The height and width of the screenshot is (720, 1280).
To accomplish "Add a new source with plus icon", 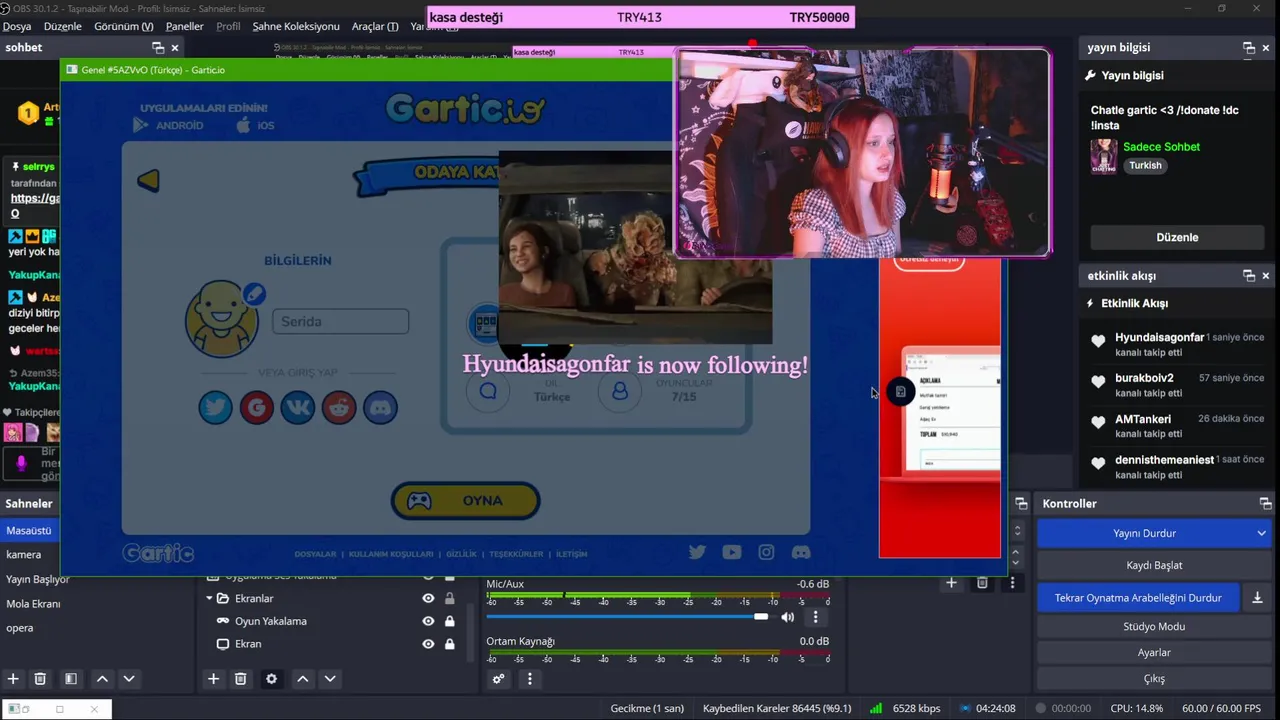I will [213, 679].
